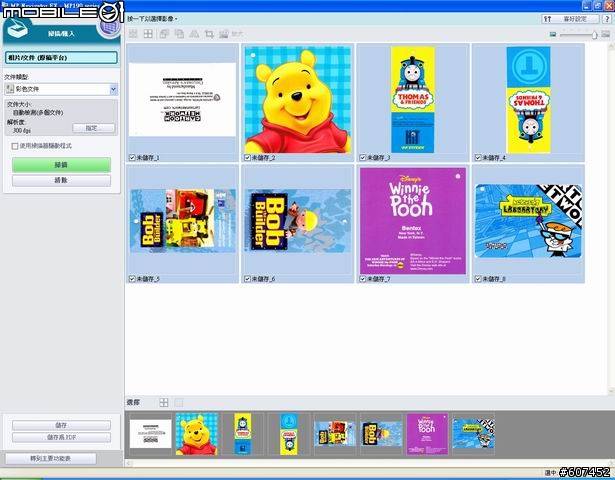
Task: Select the Trimming crop tool icon
Action: (209, 34)
